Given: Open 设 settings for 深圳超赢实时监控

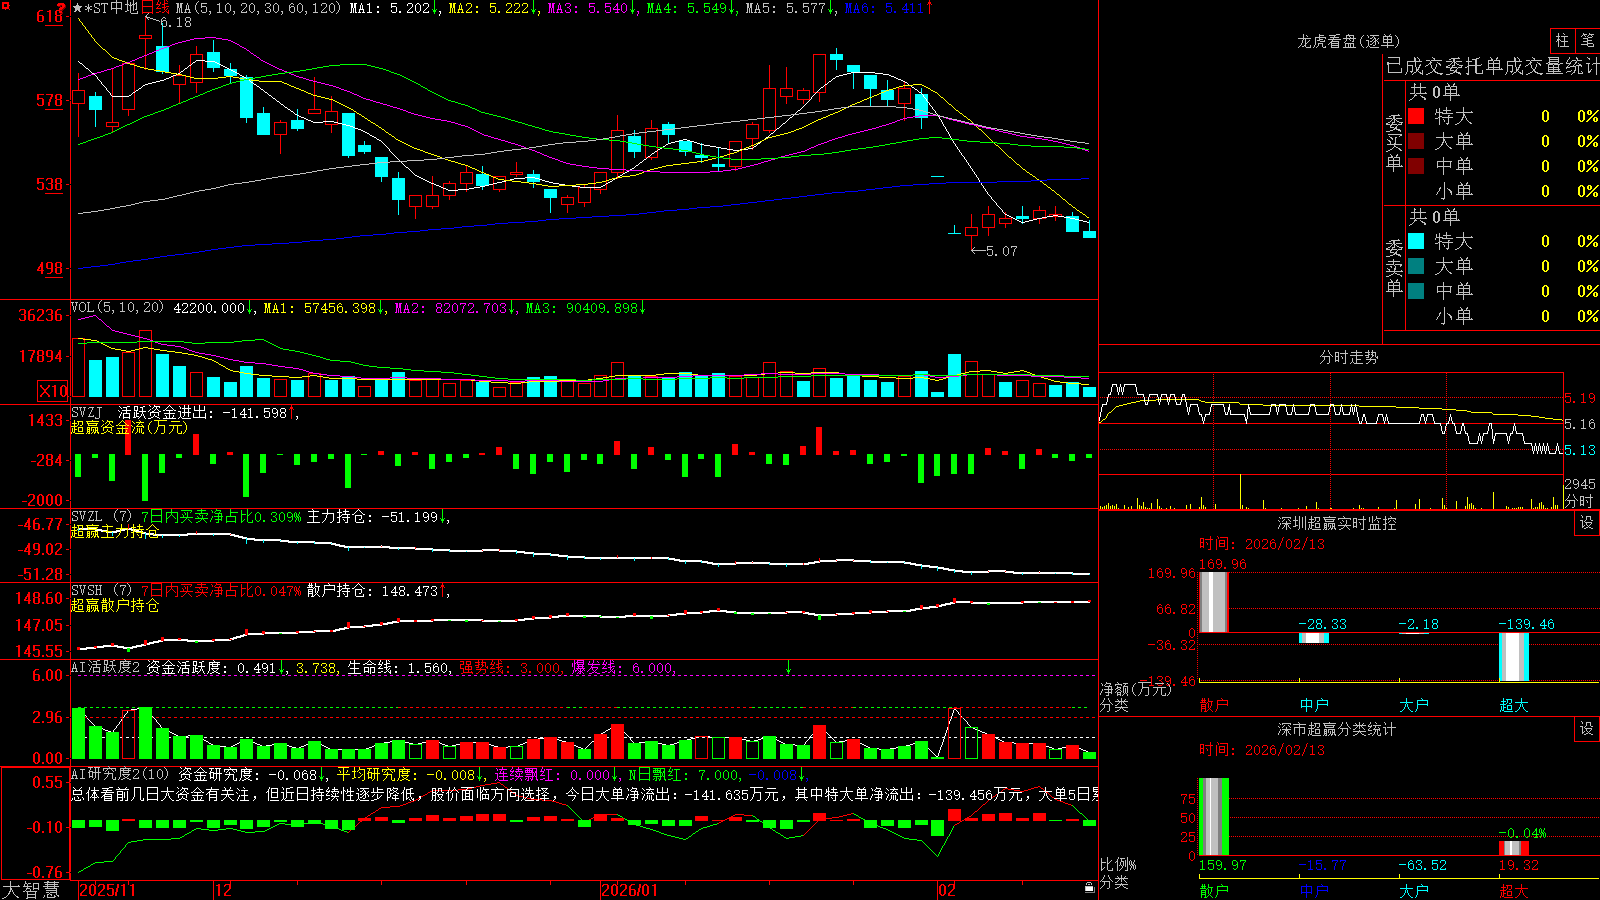Looking at the screenshot, I should pyautogui.click(x=1587, y=523).
